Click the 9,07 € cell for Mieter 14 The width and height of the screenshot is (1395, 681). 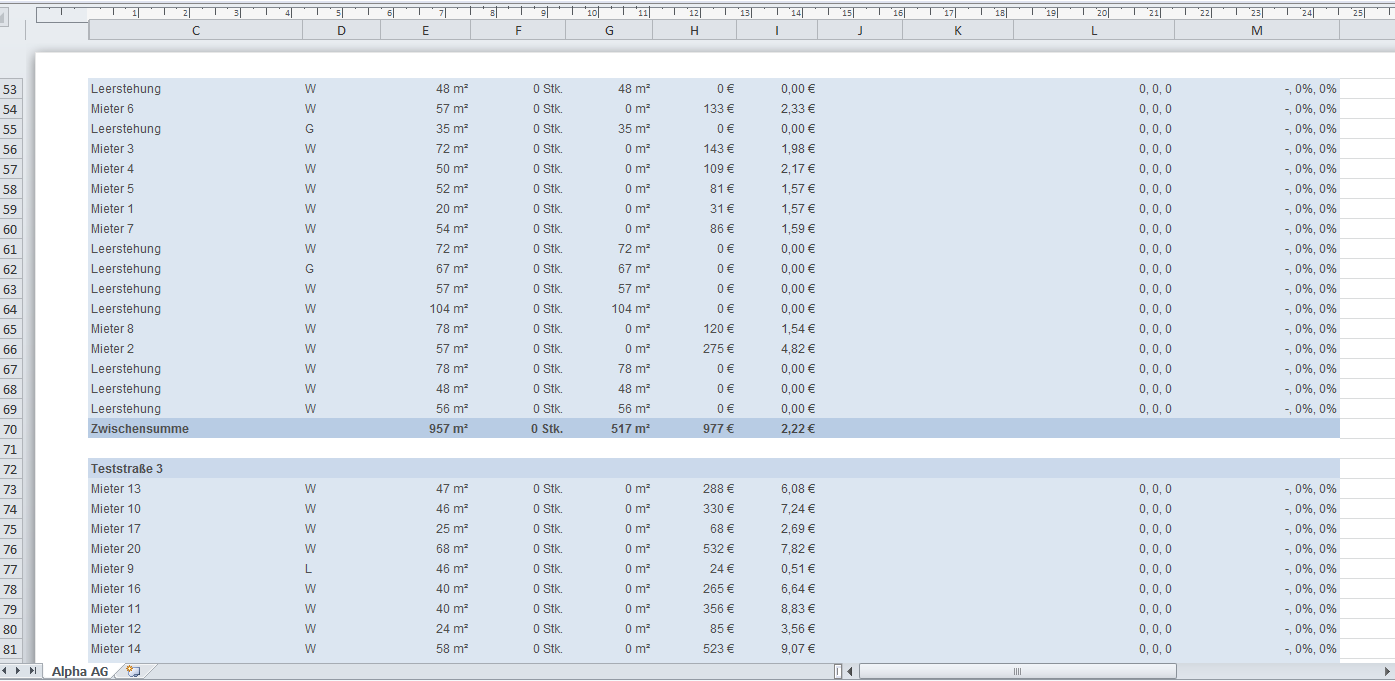777,649
